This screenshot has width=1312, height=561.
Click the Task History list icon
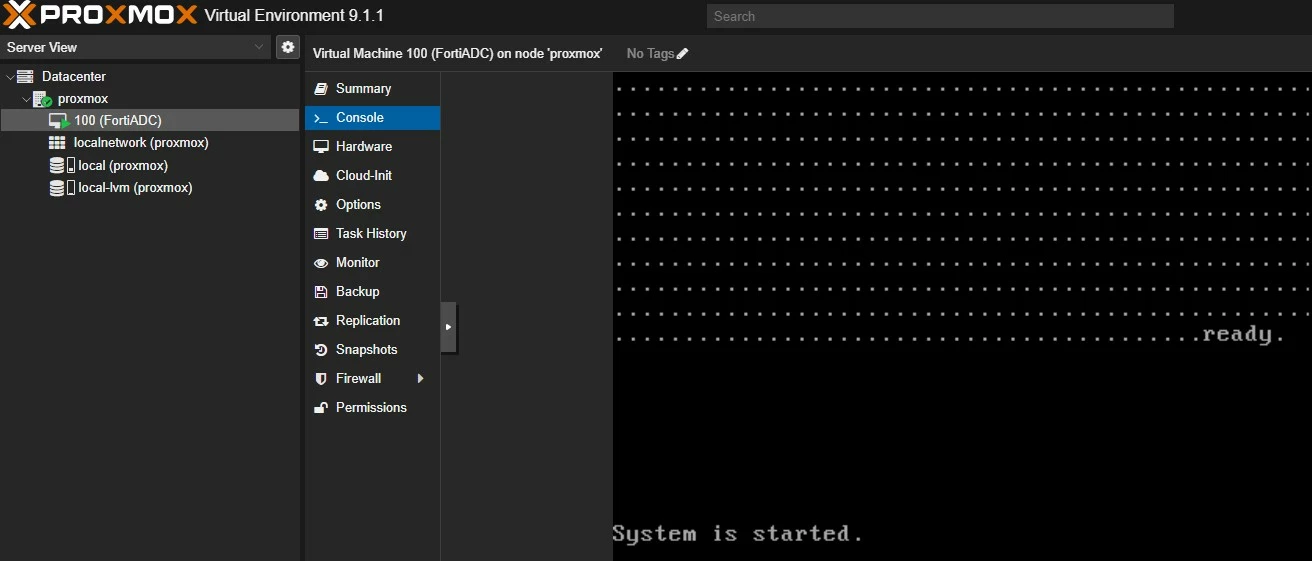[x=321, y=234]
